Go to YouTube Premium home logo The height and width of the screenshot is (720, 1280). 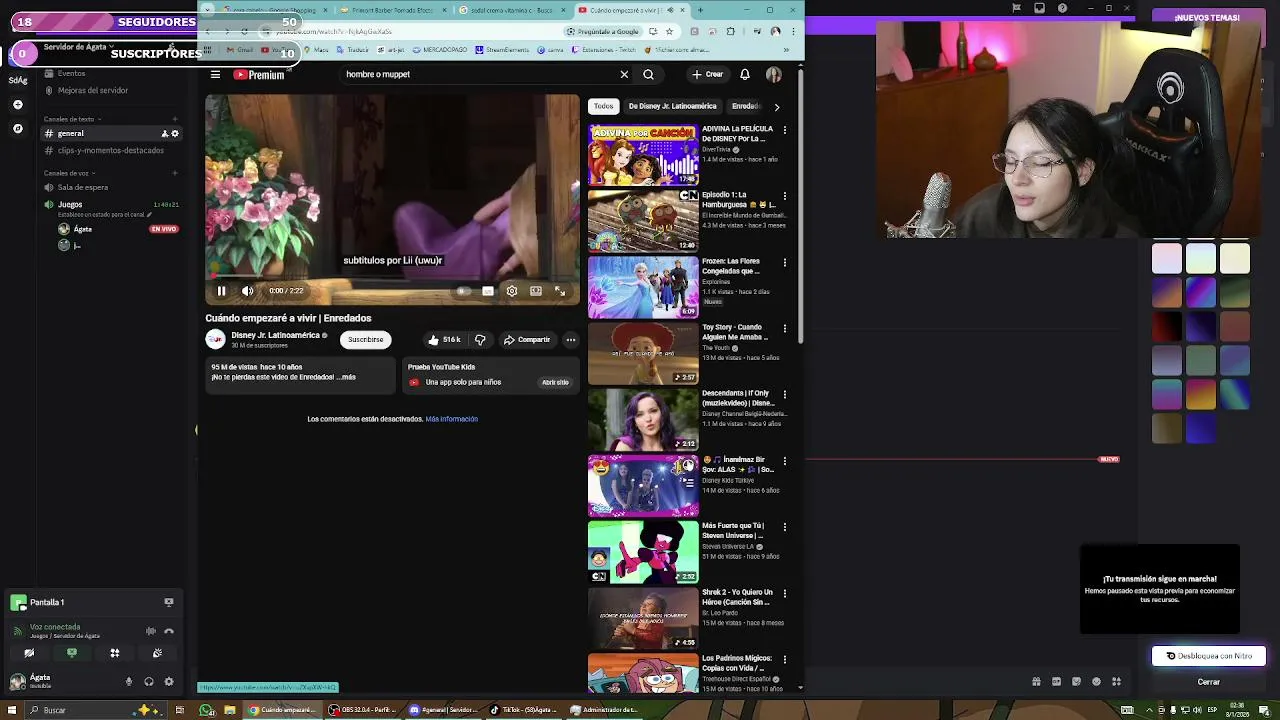(259, 74)
